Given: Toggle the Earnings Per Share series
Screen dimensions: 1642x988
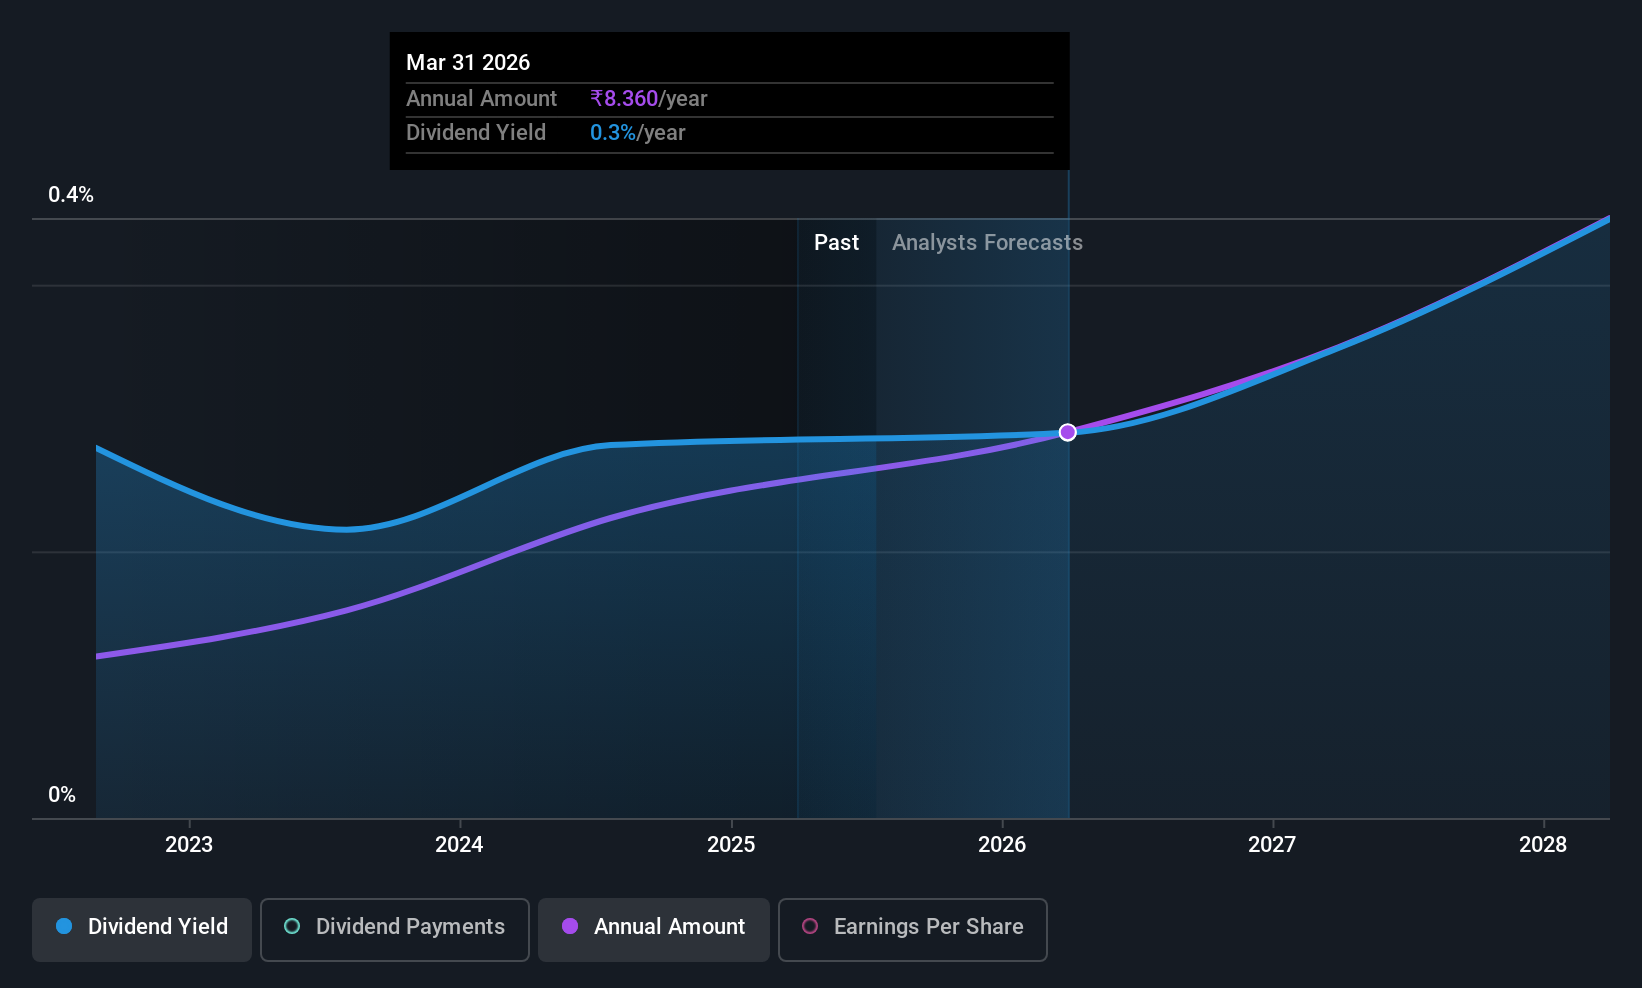Looking at the screenshot, I should [912, 929].
